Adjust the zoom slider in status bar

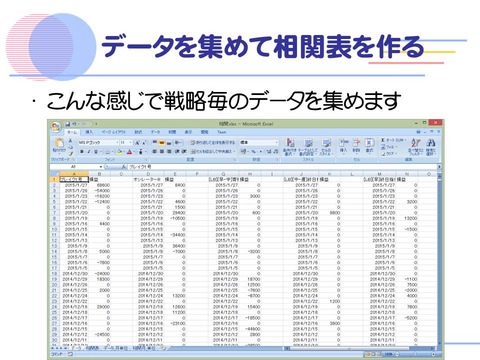(415, 354)
